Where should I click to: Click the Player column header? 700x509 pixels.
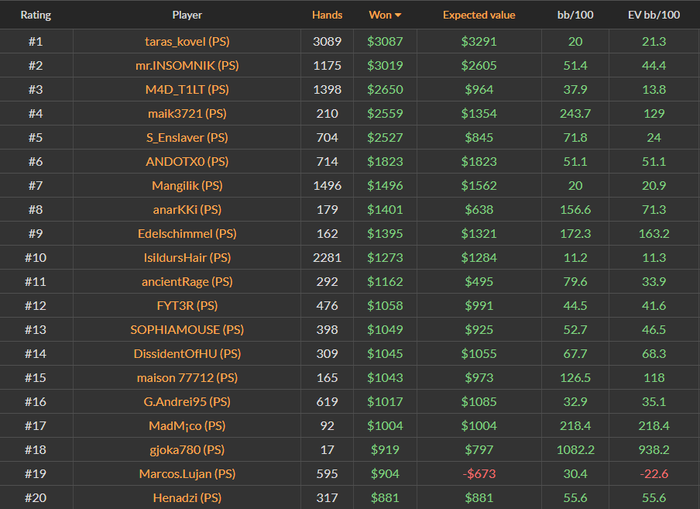click(186, 16)
